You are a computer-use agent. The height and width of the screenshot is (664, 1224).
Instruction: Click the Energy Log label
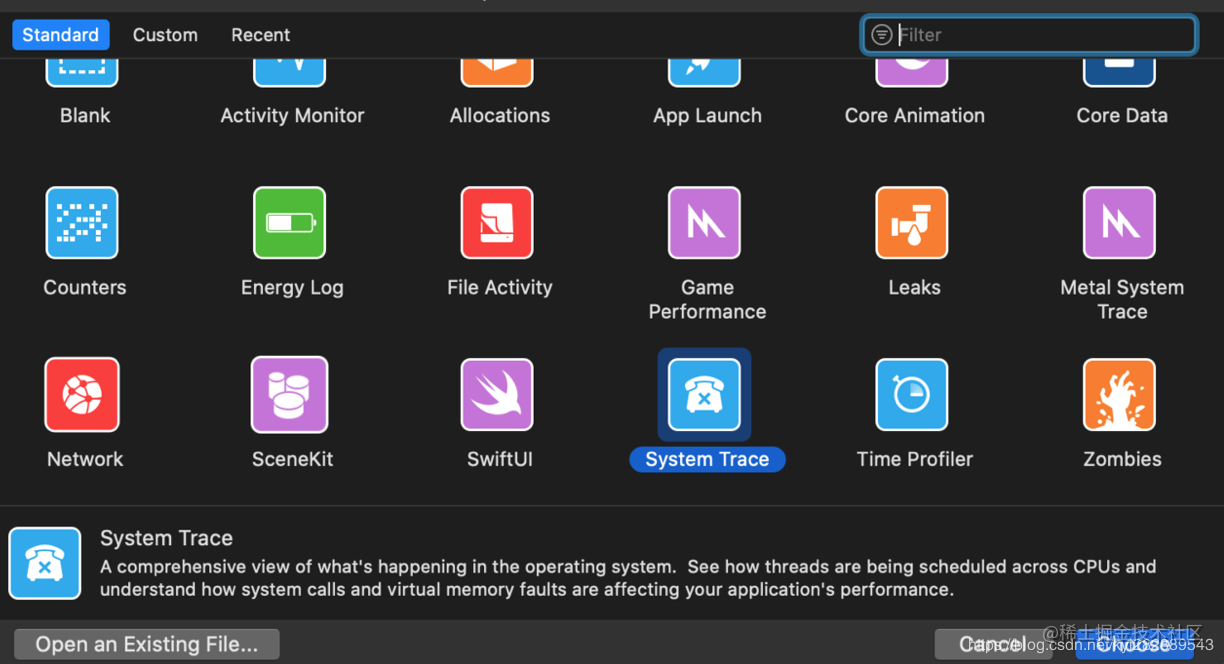tap(292, 287)
